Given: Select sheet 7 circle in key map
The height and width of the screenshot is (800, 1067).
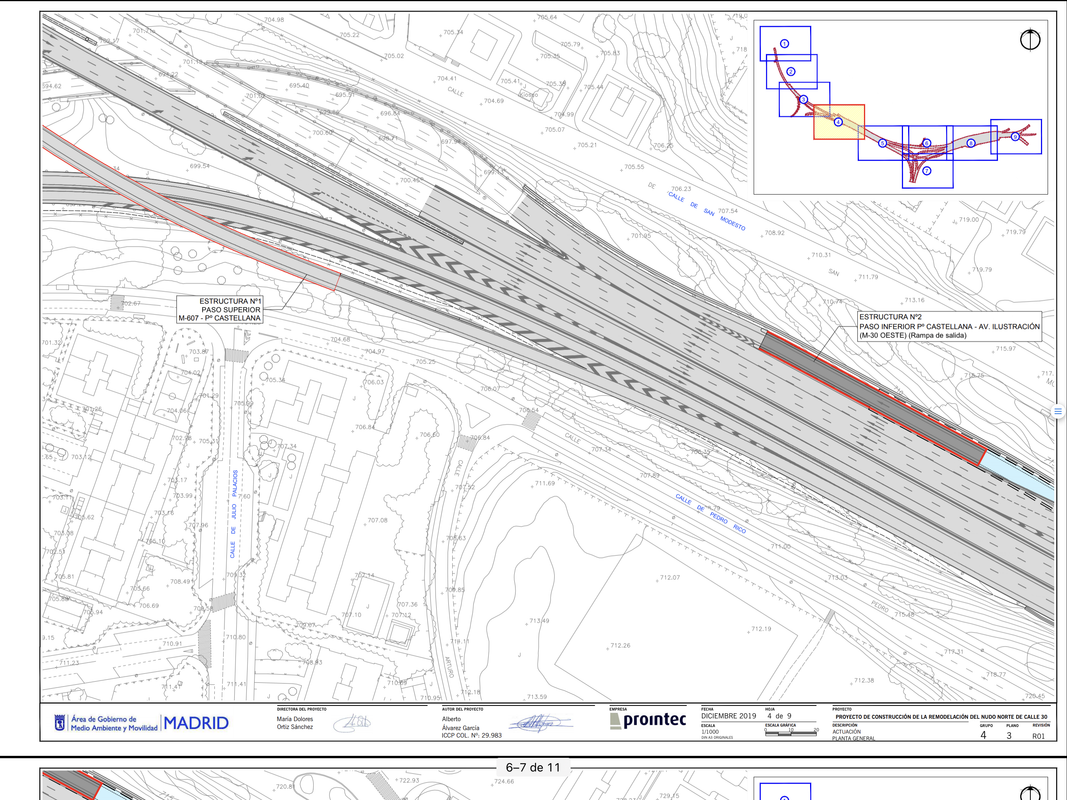Looking at the screenshot, I should [x=927, y=171].
